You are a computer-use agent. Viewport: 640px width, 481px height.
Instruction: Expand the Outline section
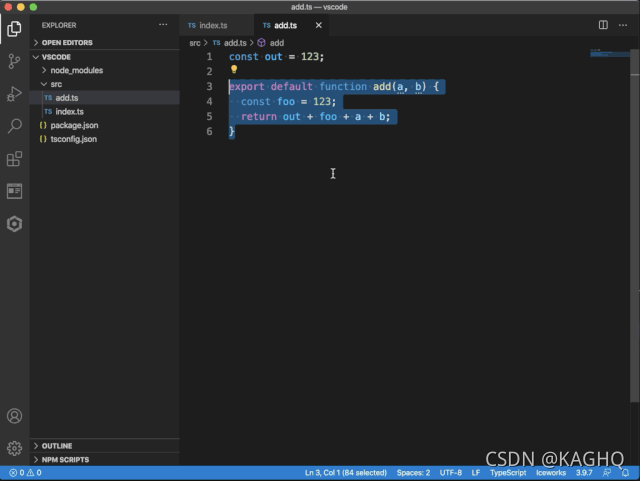104,446
